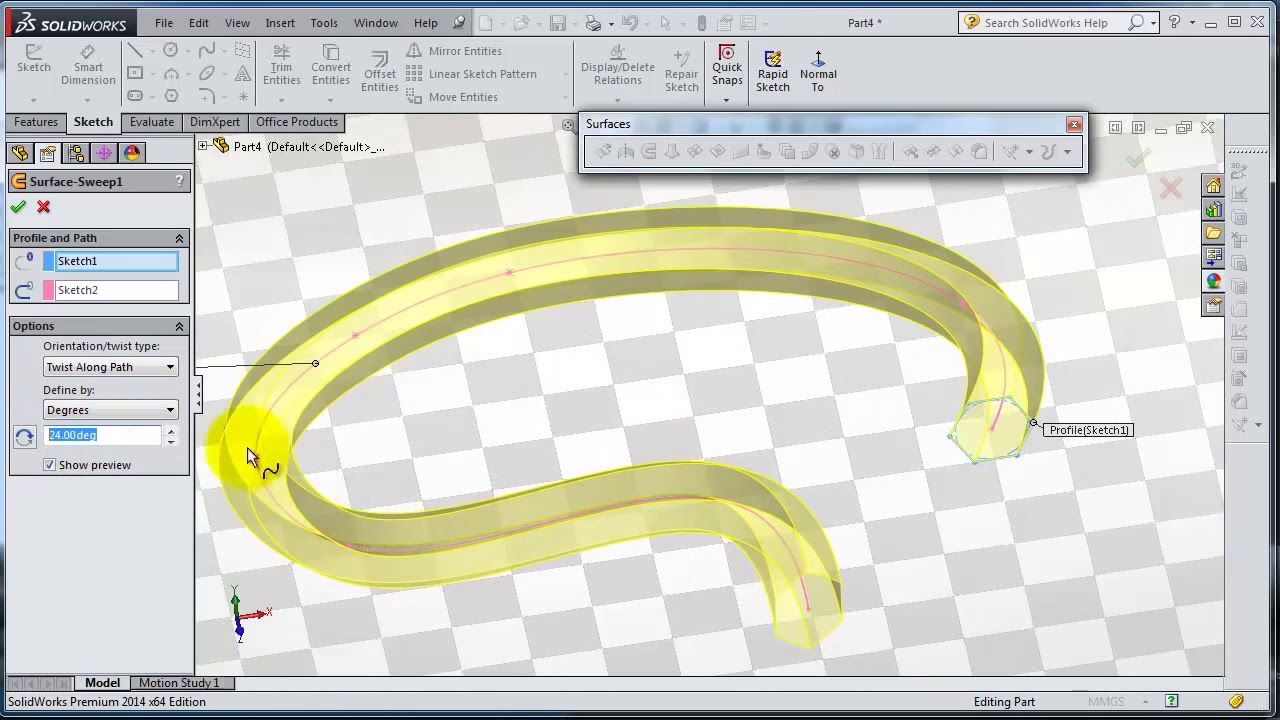Select the Straight Slot tool

[135, 97]
